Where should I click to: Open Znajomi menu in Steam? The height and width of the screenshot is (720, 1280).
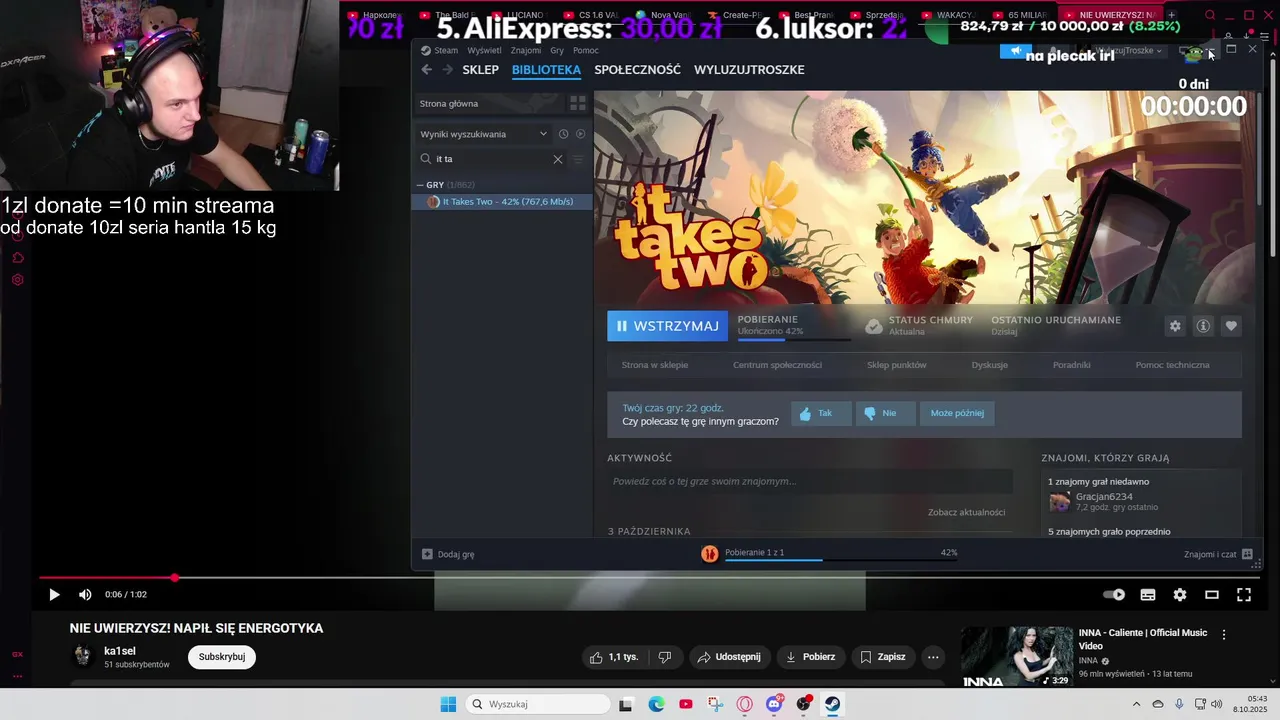tap(526, 50)
